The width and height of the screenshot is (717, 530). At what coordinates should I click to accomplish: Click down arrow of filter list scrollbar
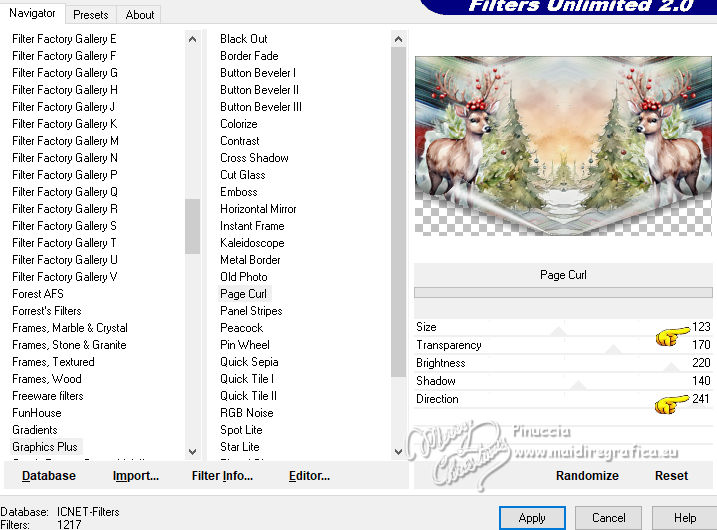point(398,452)
